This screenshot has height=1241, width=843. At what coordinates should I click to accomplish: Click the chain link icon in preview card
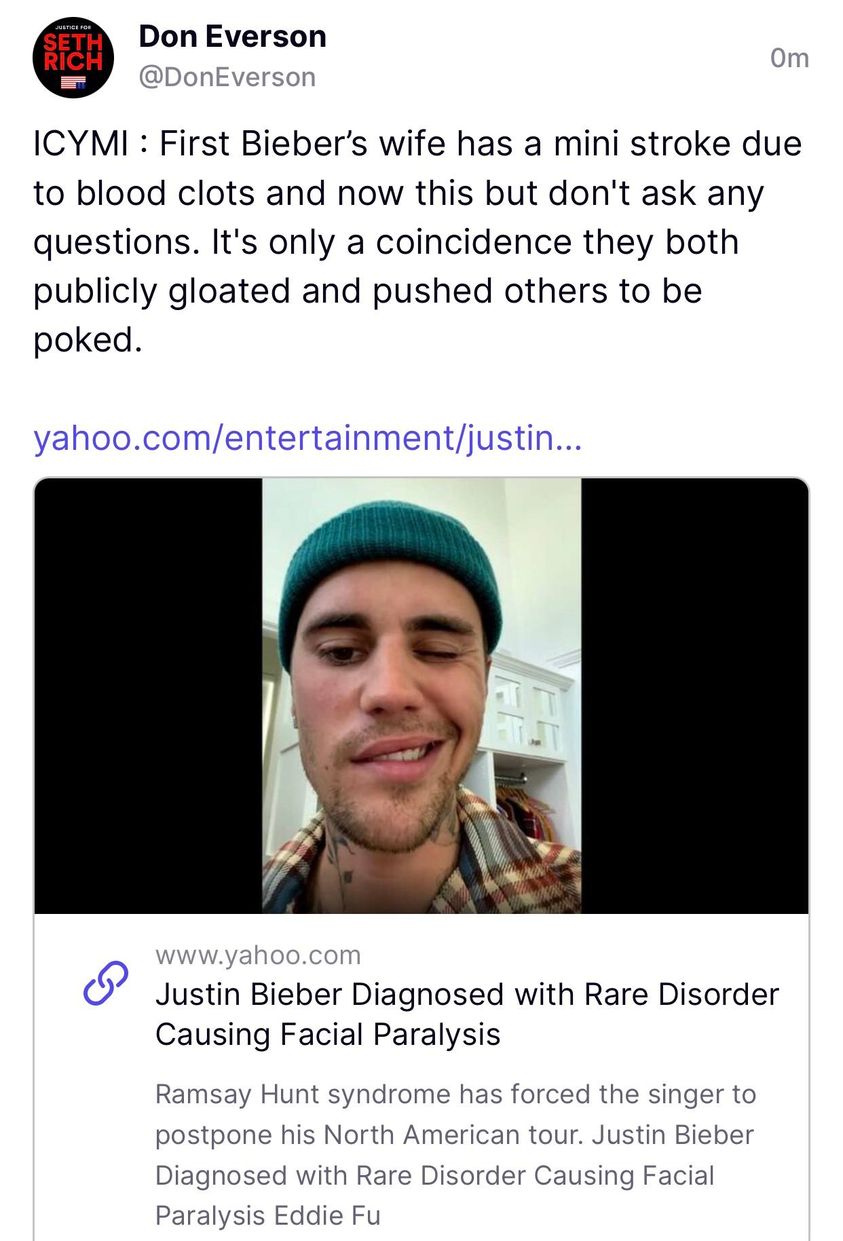106,985
